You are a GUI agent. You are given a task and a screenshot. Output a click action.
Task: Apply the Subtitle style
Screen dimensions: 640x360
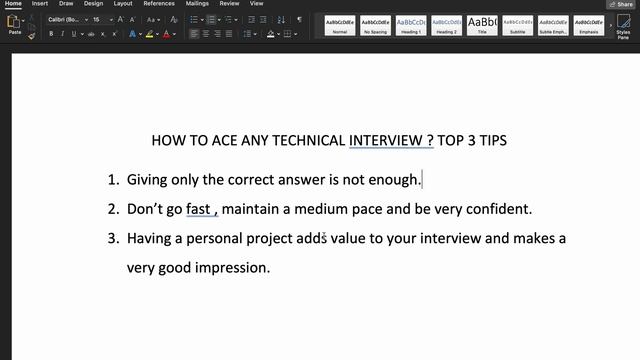tap(518, 25)
